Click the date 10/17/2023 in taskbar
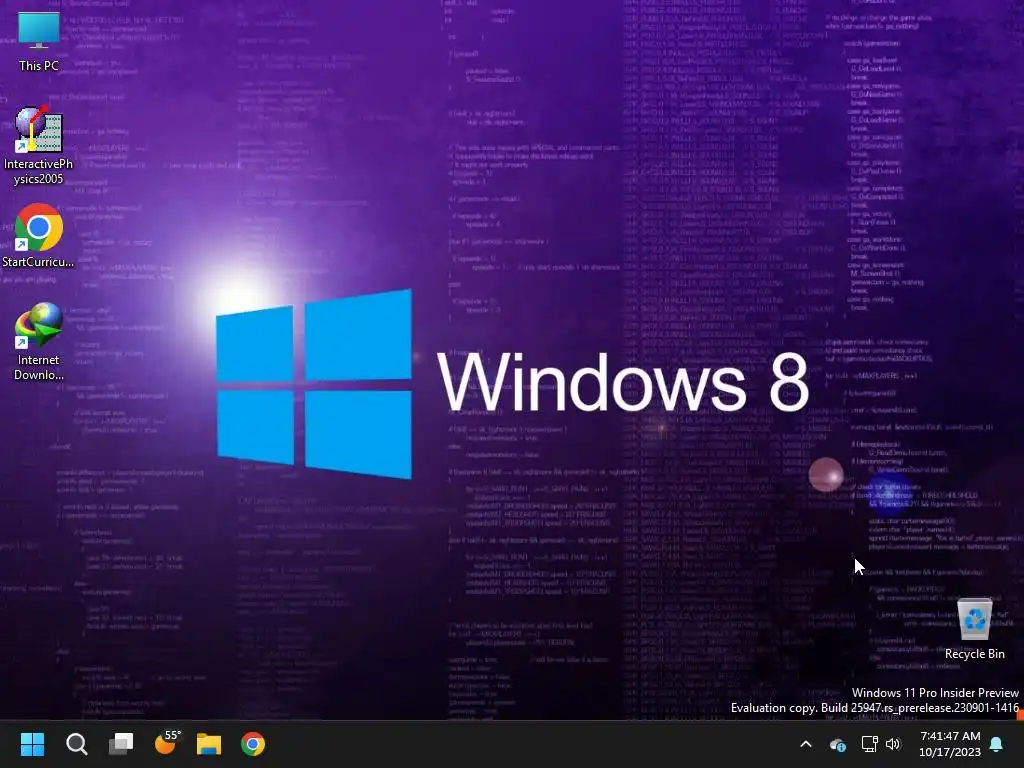Image resolution: width=1024 pixels, height=768 pixels. click(950, 752)
